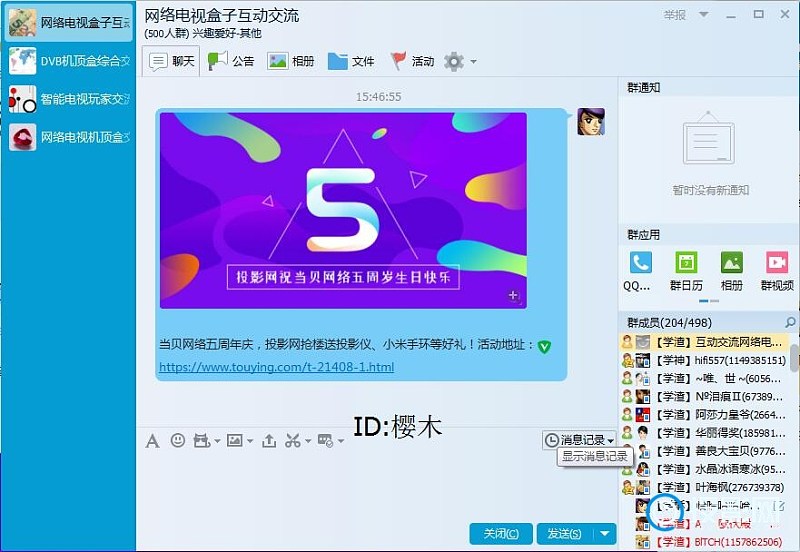Click the 消息记录 message history button
Screen dimensions: 800x552
point(579,440)
